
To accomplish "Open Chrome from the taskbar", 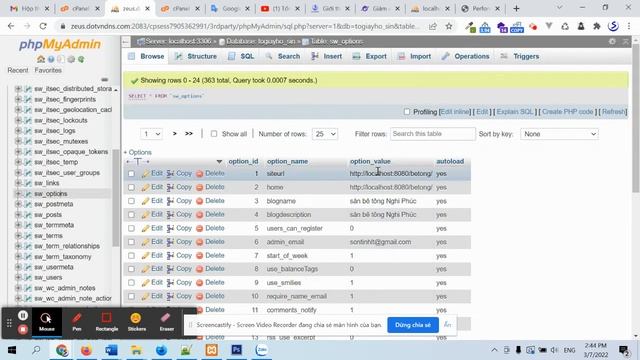I will [62, 350].
